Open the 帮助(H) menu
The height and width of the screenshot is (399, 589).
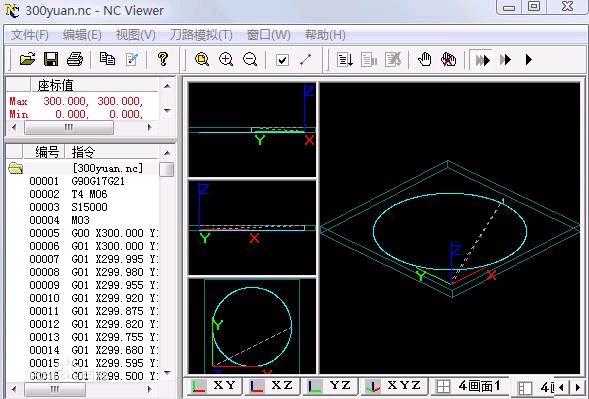[325, 35]
